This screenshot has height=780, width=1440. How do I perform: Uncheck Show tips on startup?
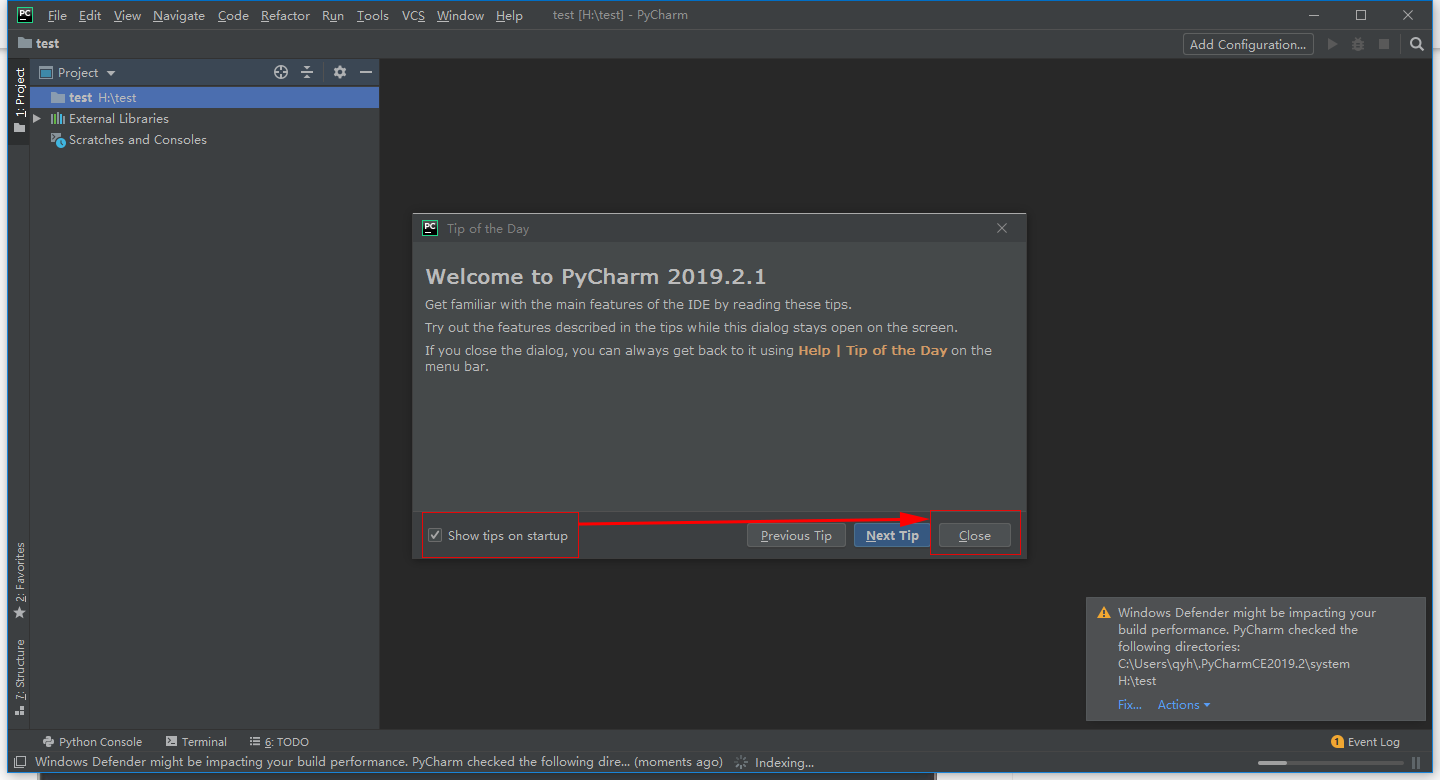click(435, 535)
